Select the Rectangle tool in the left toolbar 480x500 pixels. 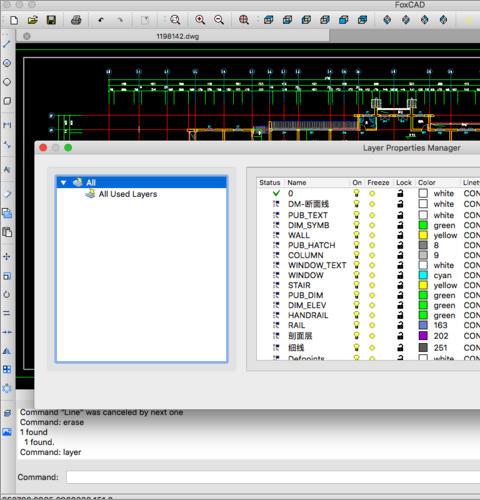pos(7,101)
